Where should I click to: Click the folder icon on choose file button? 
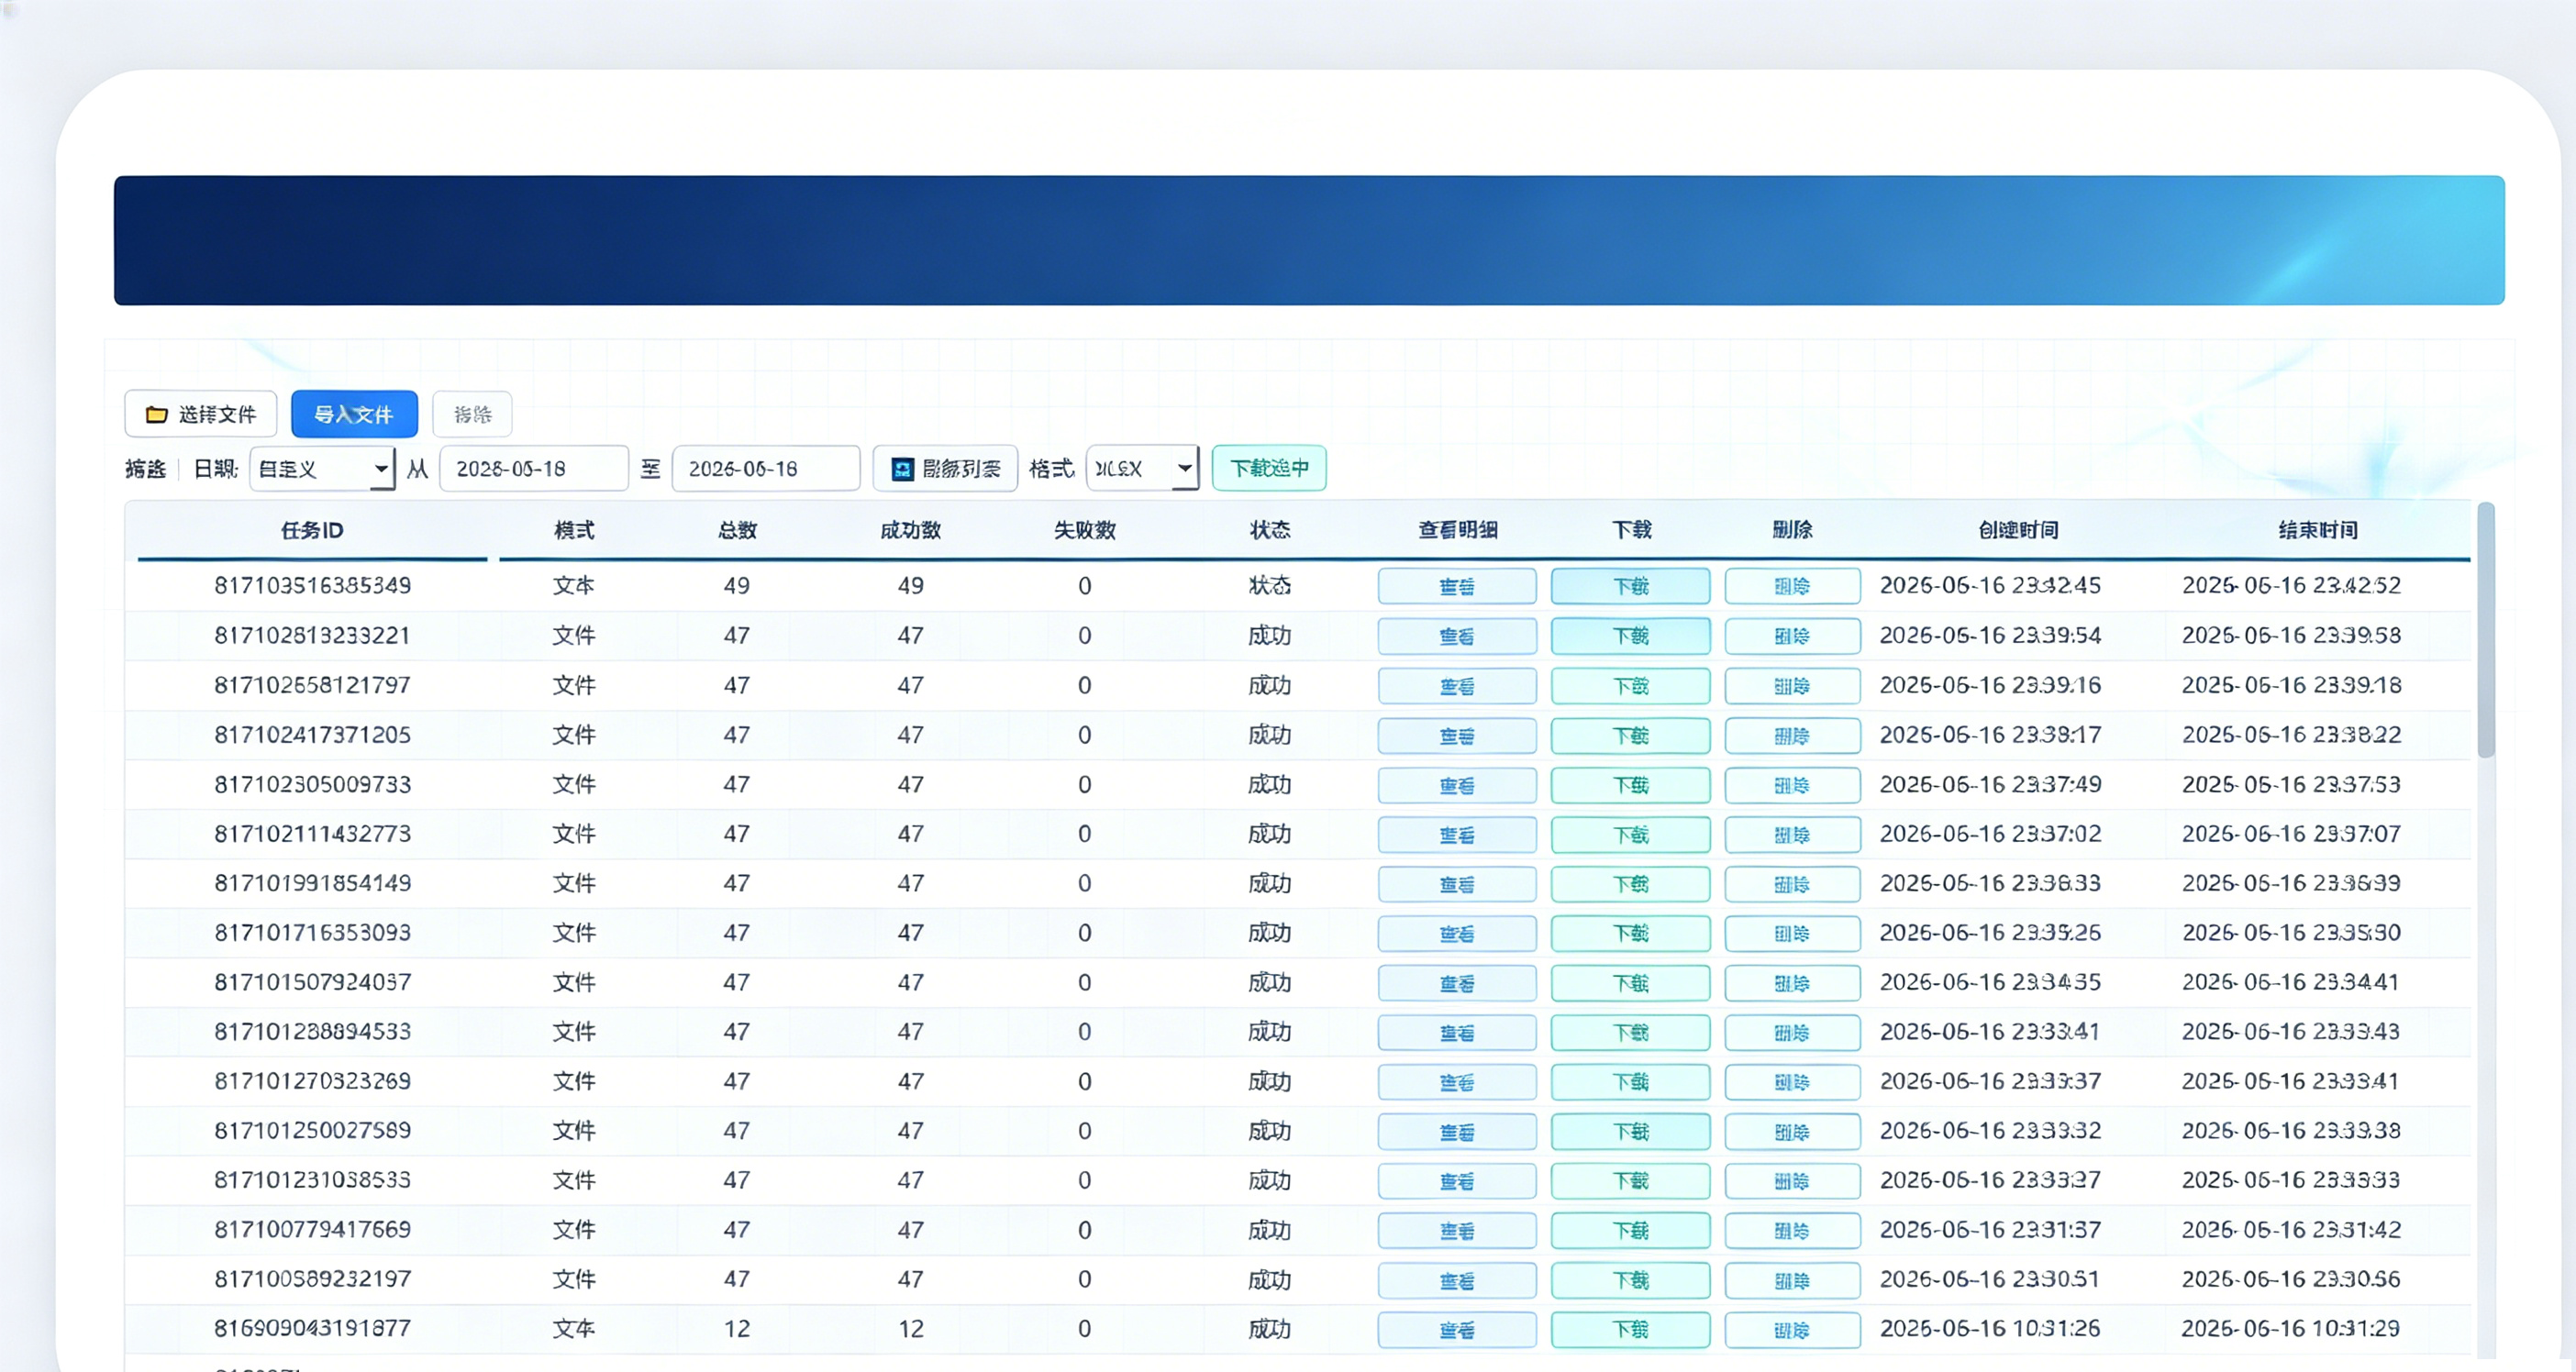[x=156, y=414]
